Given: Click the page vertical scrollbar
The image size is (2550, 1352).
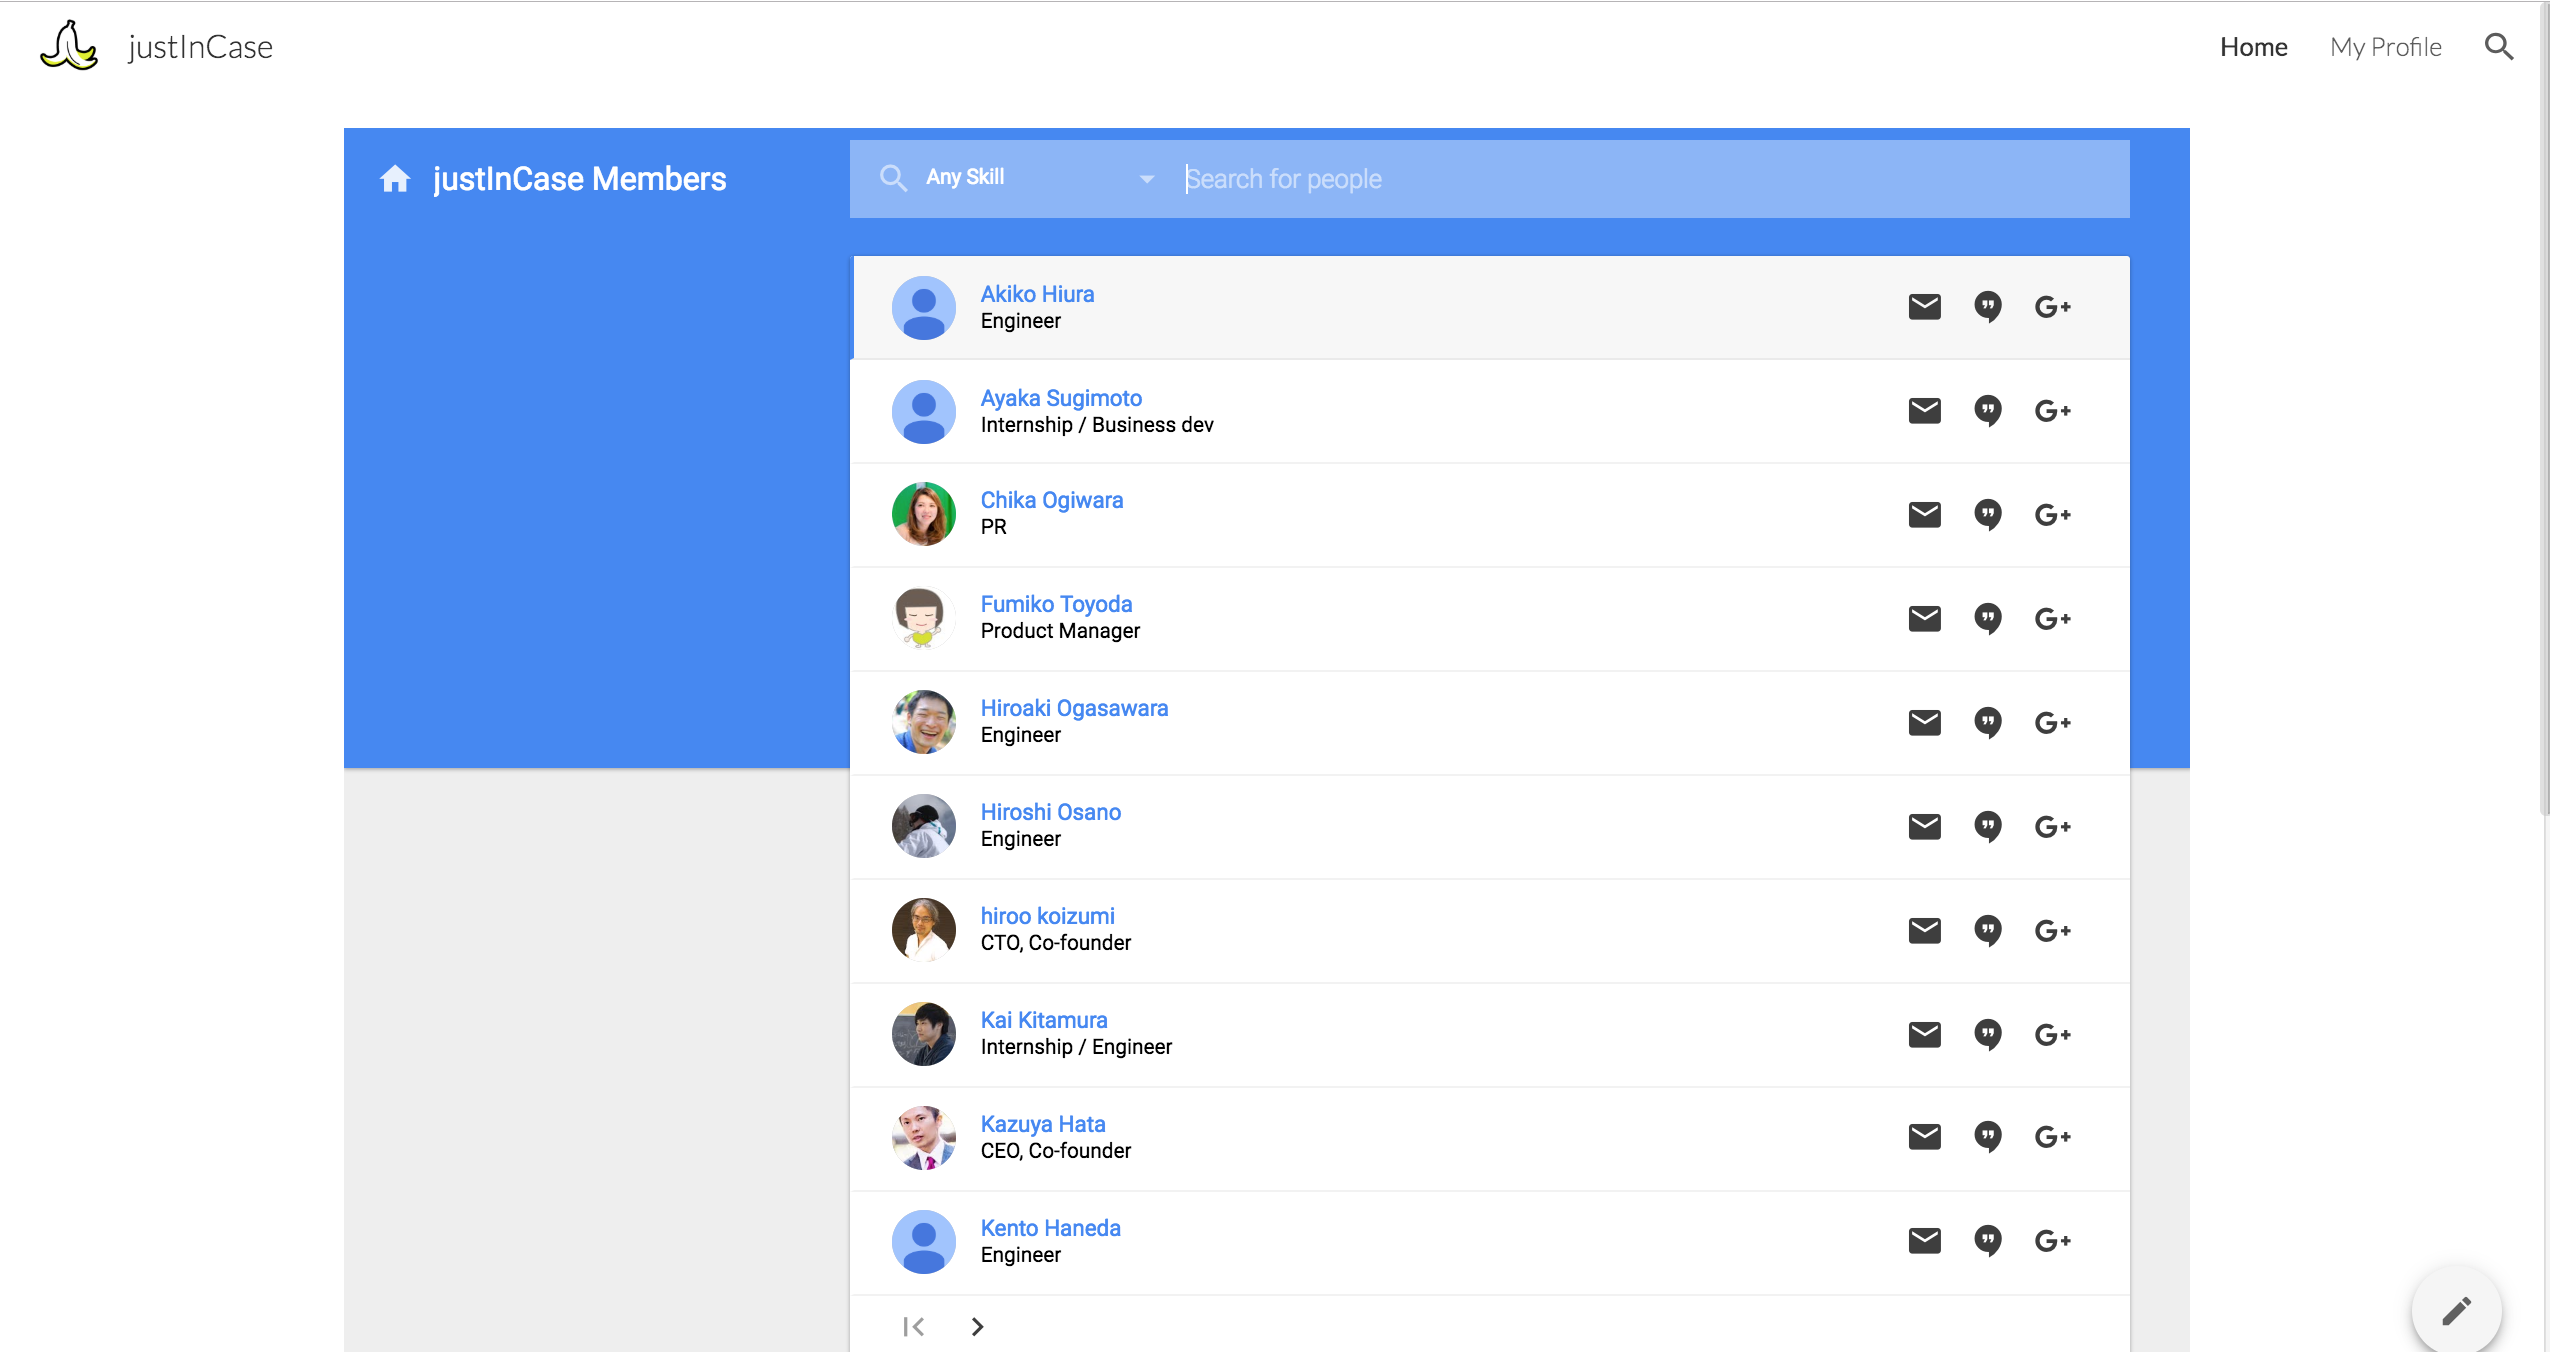Looking at the screenshot, I should pos(2543,400).
